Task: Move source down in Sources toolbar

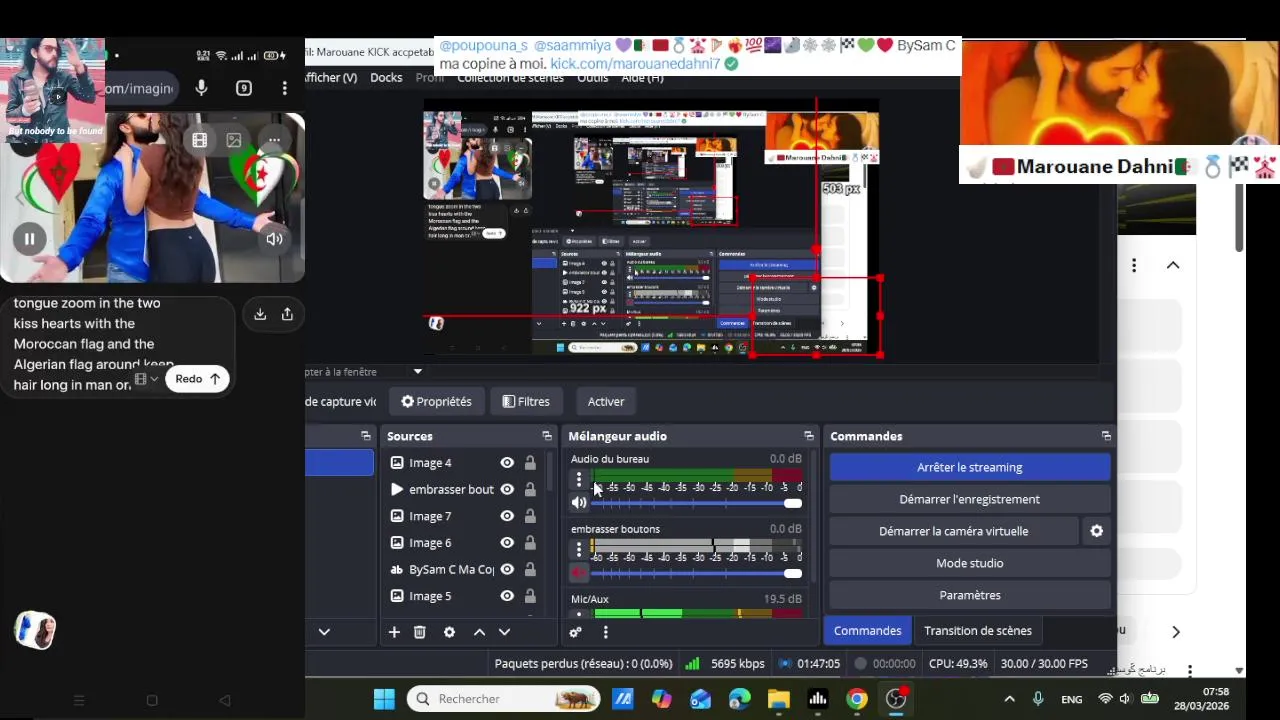Action: [504, 632]
